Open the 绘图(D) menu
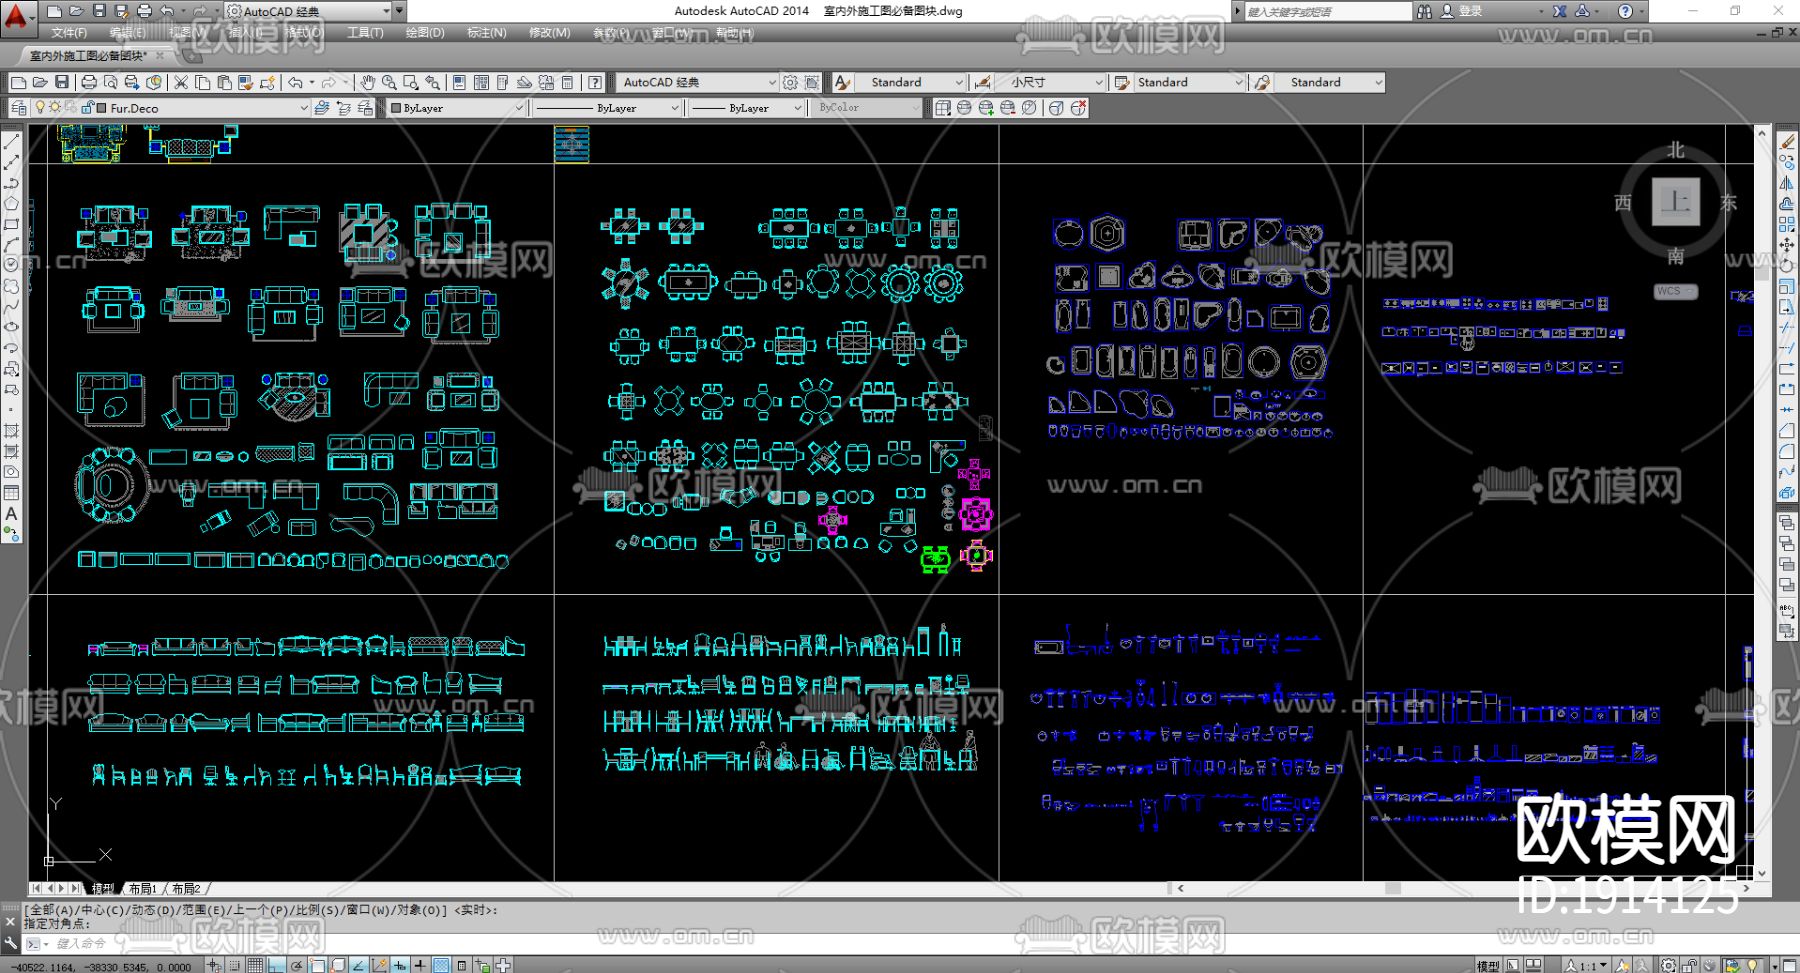Screen dimensions: 1800x973 [x=425, y=33]
